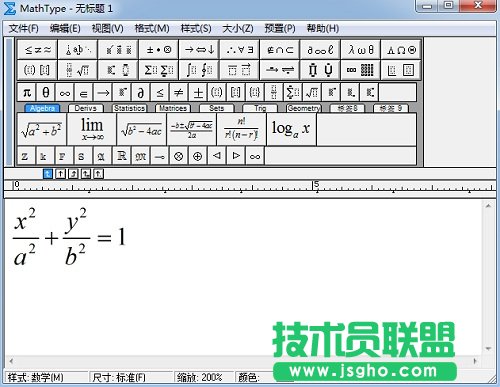Screen dimensions: 500x387
Task: Switch to the Derivs tab
Action: coord(86,108)
